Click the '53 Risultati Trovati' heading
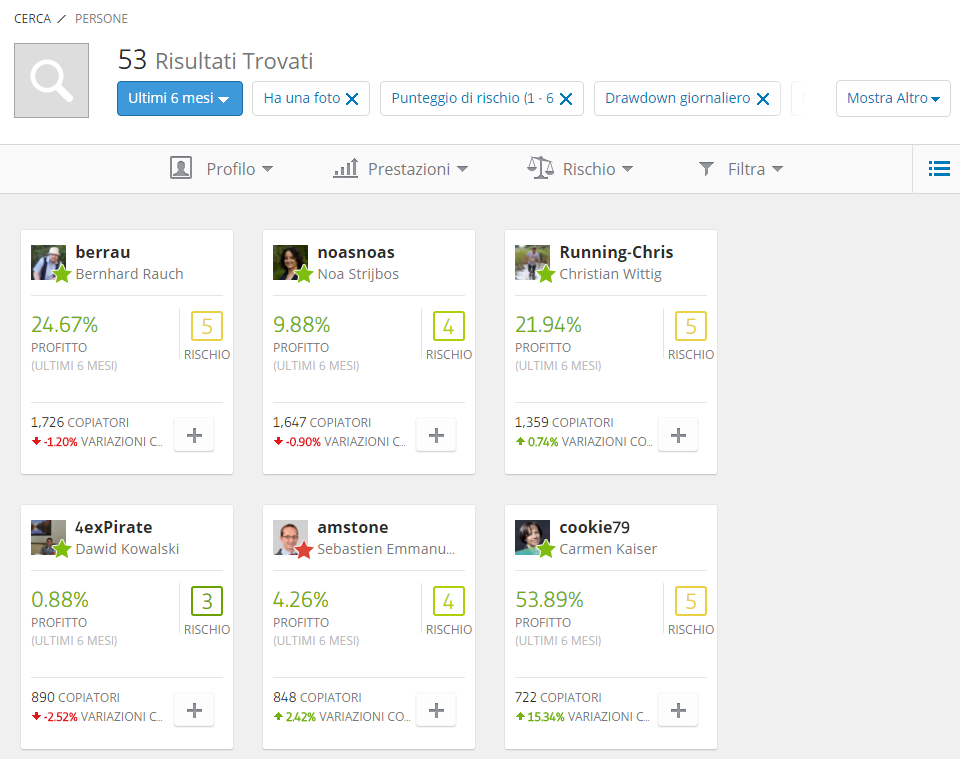The height and width of the screenshot is (759, 960). click(216, 60)
